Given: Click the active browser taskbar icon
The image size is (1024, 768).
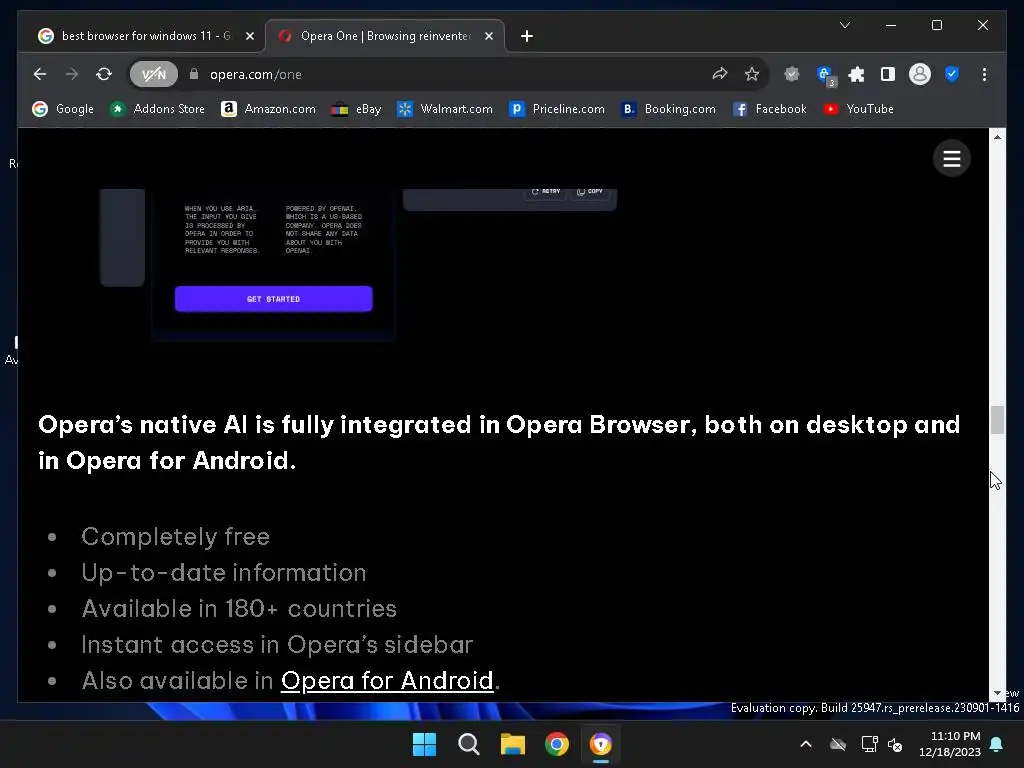Looking at the screenshot, I should point(601,744).
